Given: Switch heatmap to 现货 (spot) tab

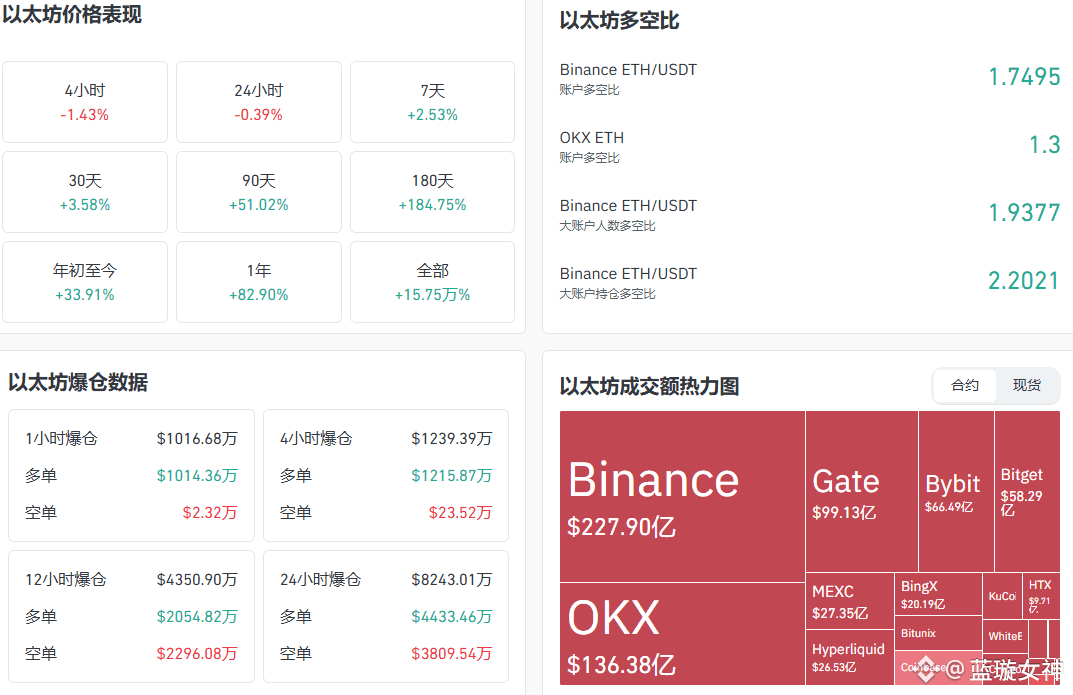Looking at the screenshot, I should click(1027, 385).
